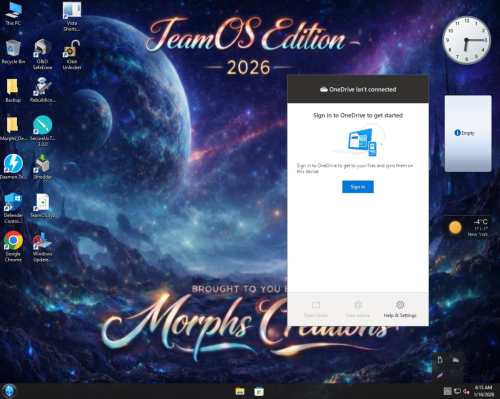
Task: Launch Google Chrome from the desktop
Action: pos(13,247)
